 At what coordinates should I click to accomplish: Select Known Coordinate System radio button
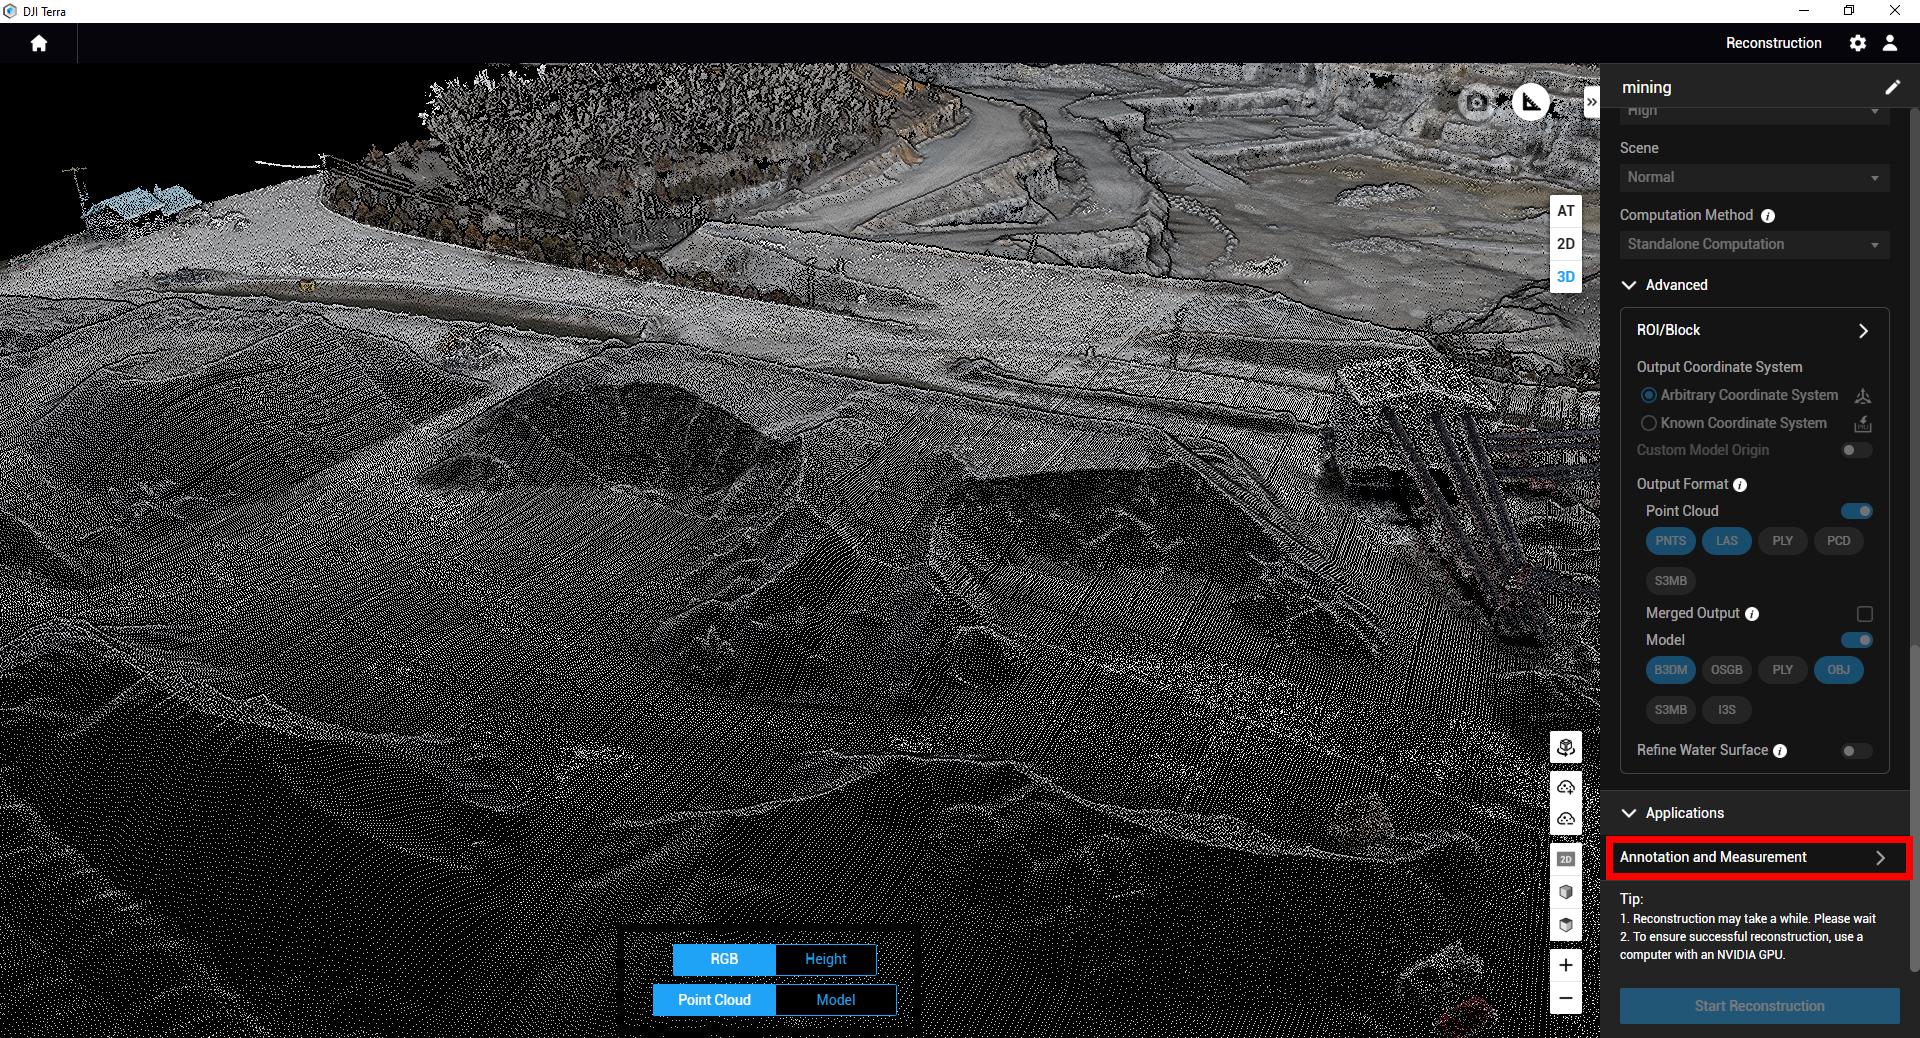pos(1649,423)
